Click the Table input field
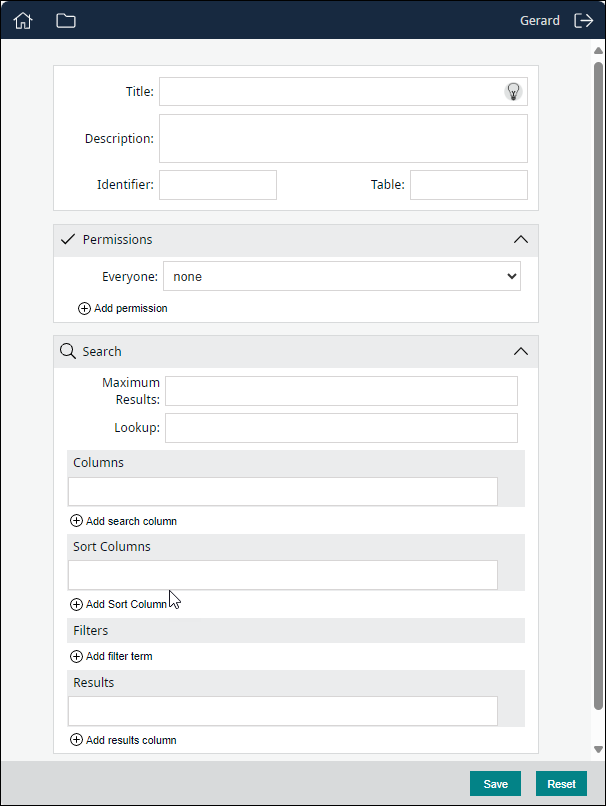The width and height of the screenshot is (606, 806). [x=468, y=185]
